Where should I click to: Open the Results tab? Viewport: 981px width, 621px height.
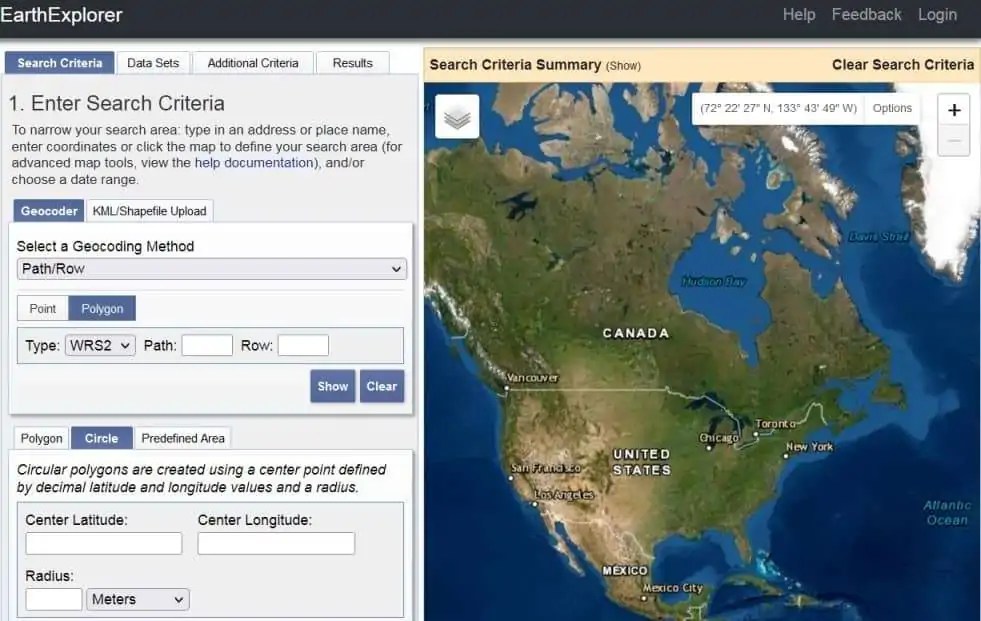352,62
